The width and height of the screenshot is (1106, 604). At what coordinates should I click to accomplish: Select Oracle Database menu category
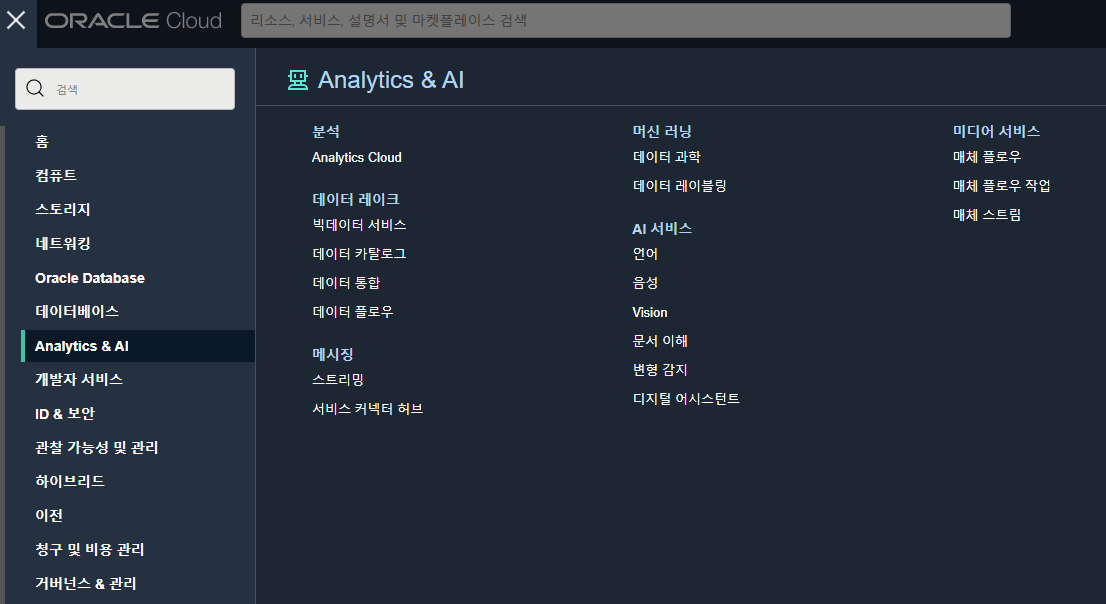click(90, 278)
